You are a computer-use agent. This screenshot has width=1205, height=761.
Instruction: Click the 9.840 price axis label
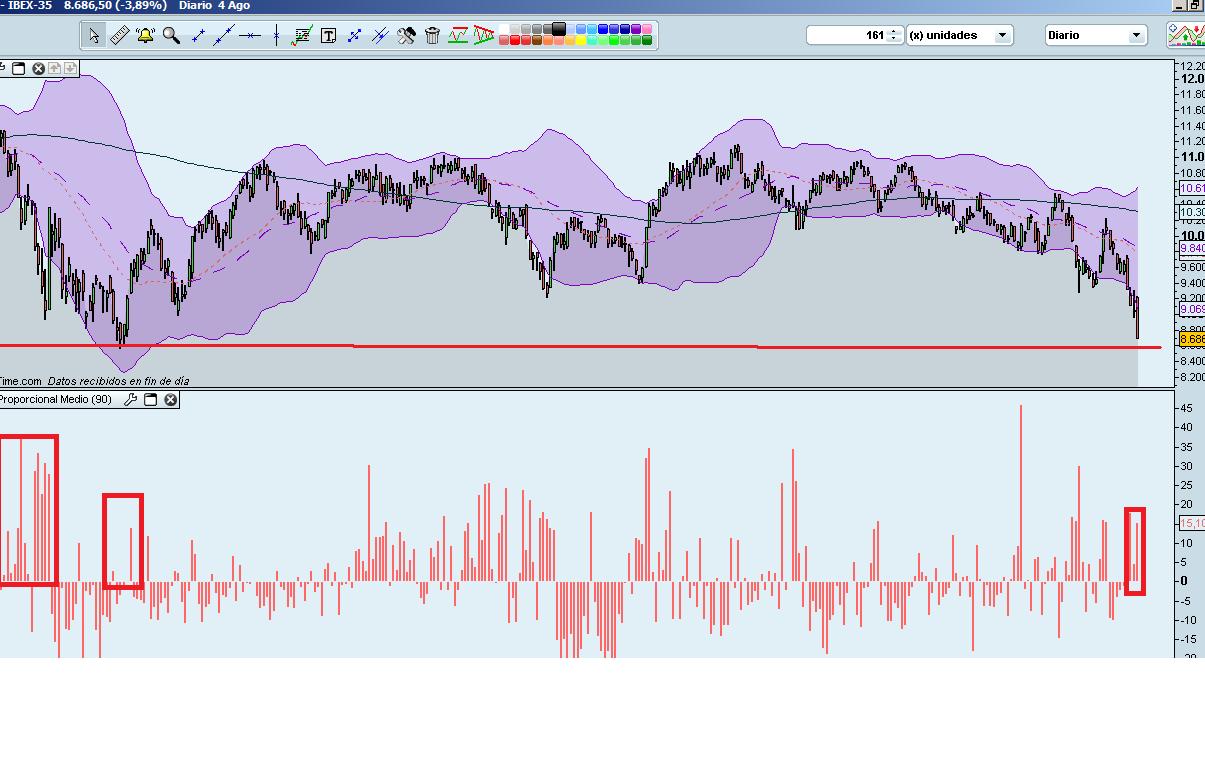click(x=1192, y=248)
